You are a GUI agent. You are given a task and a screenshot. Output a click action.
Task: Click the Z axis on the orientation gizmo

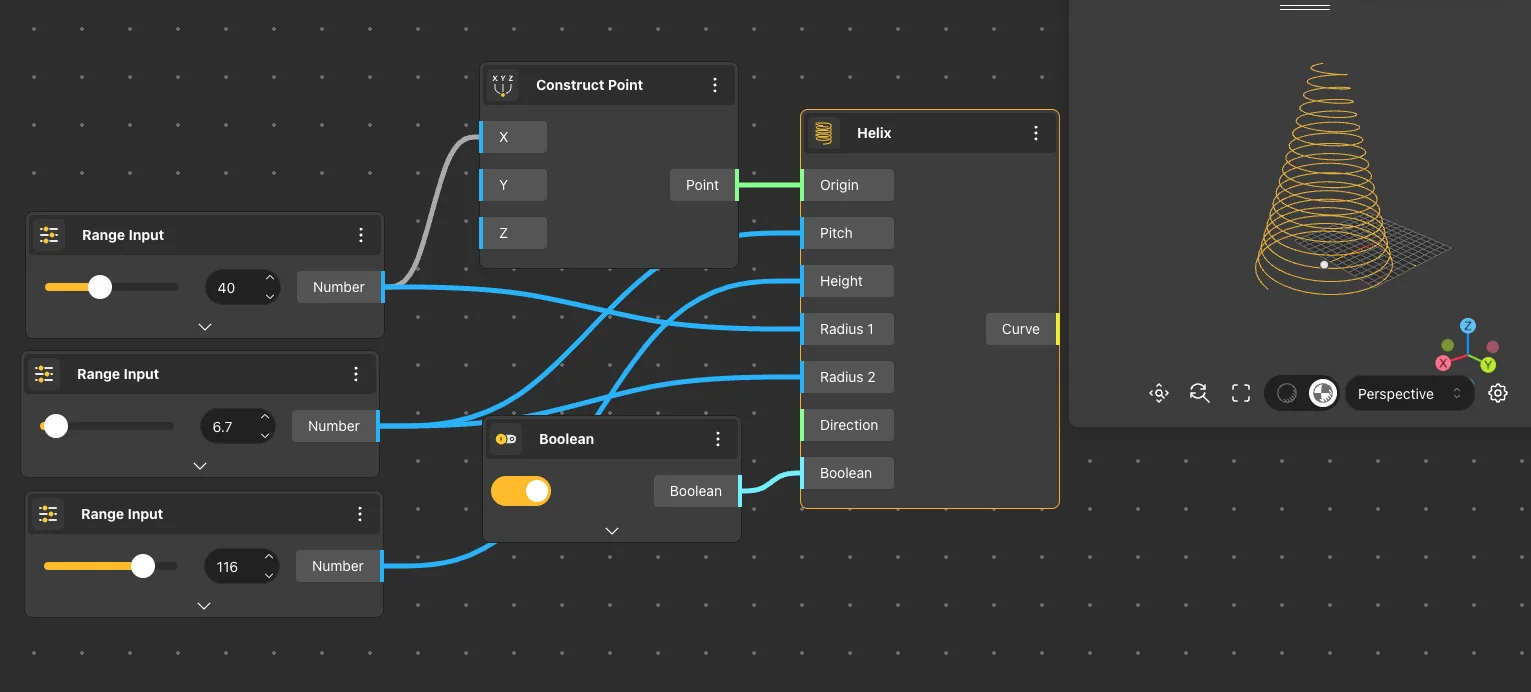tap(1468, 326)
